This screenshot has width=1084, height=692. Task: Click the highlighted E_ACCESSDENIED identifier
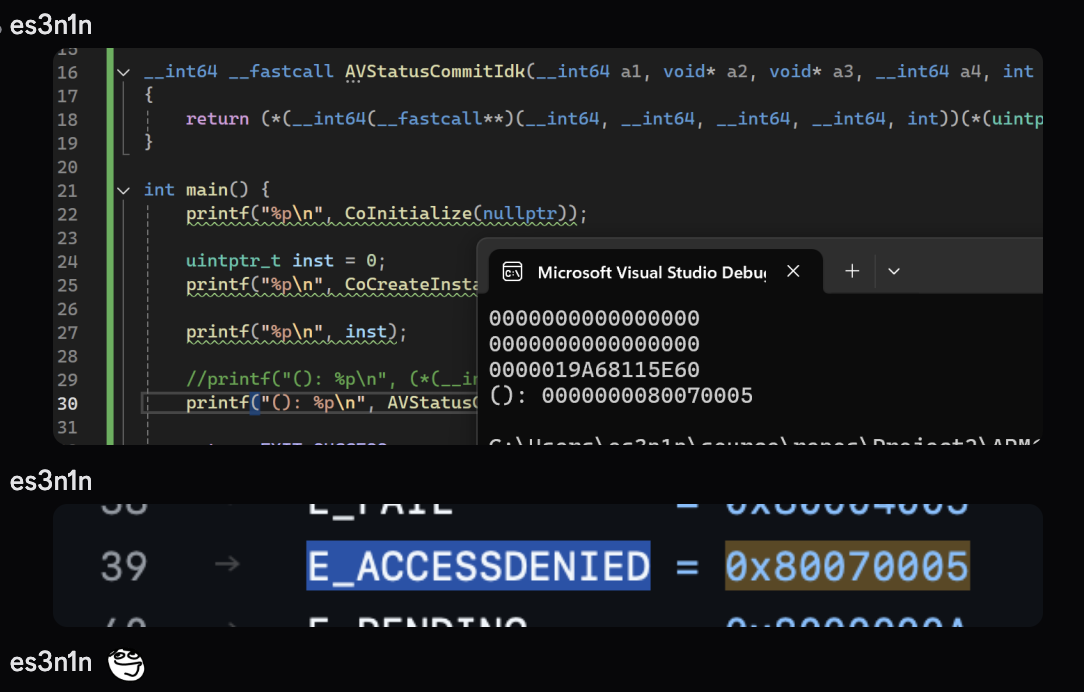pyautogui.click(x=478, y=565)
